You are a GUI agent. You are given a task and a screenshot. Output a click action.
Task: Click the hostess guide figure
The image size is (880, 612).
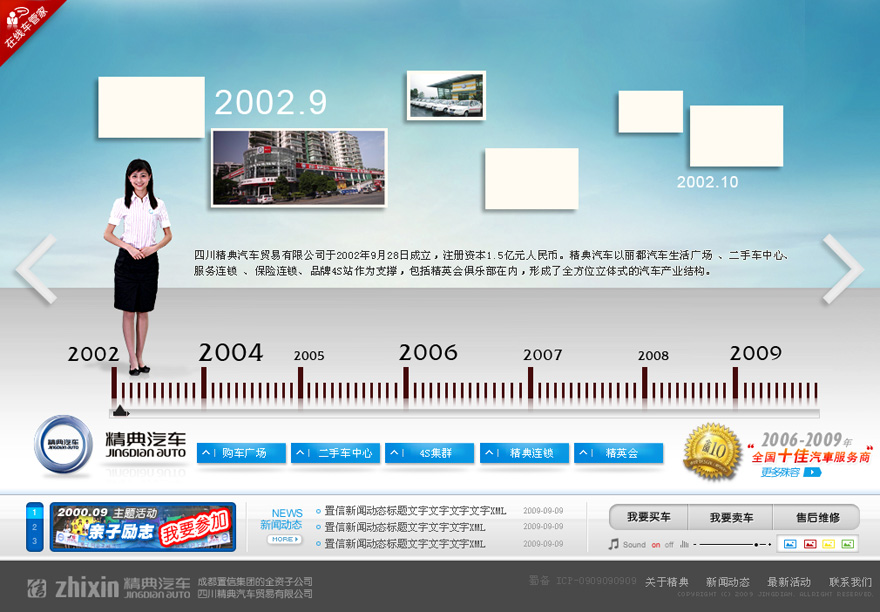click(x=137, y=267)
